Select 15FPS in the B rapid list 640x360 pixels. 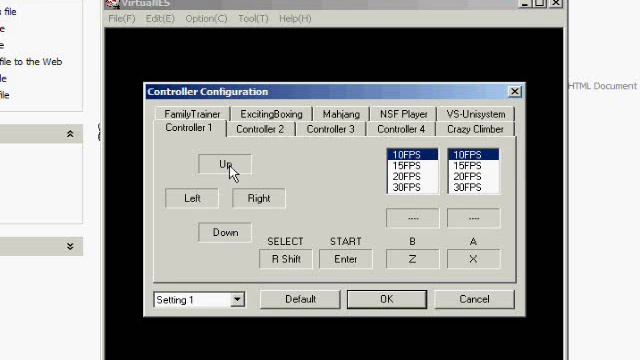pos(413,166)
